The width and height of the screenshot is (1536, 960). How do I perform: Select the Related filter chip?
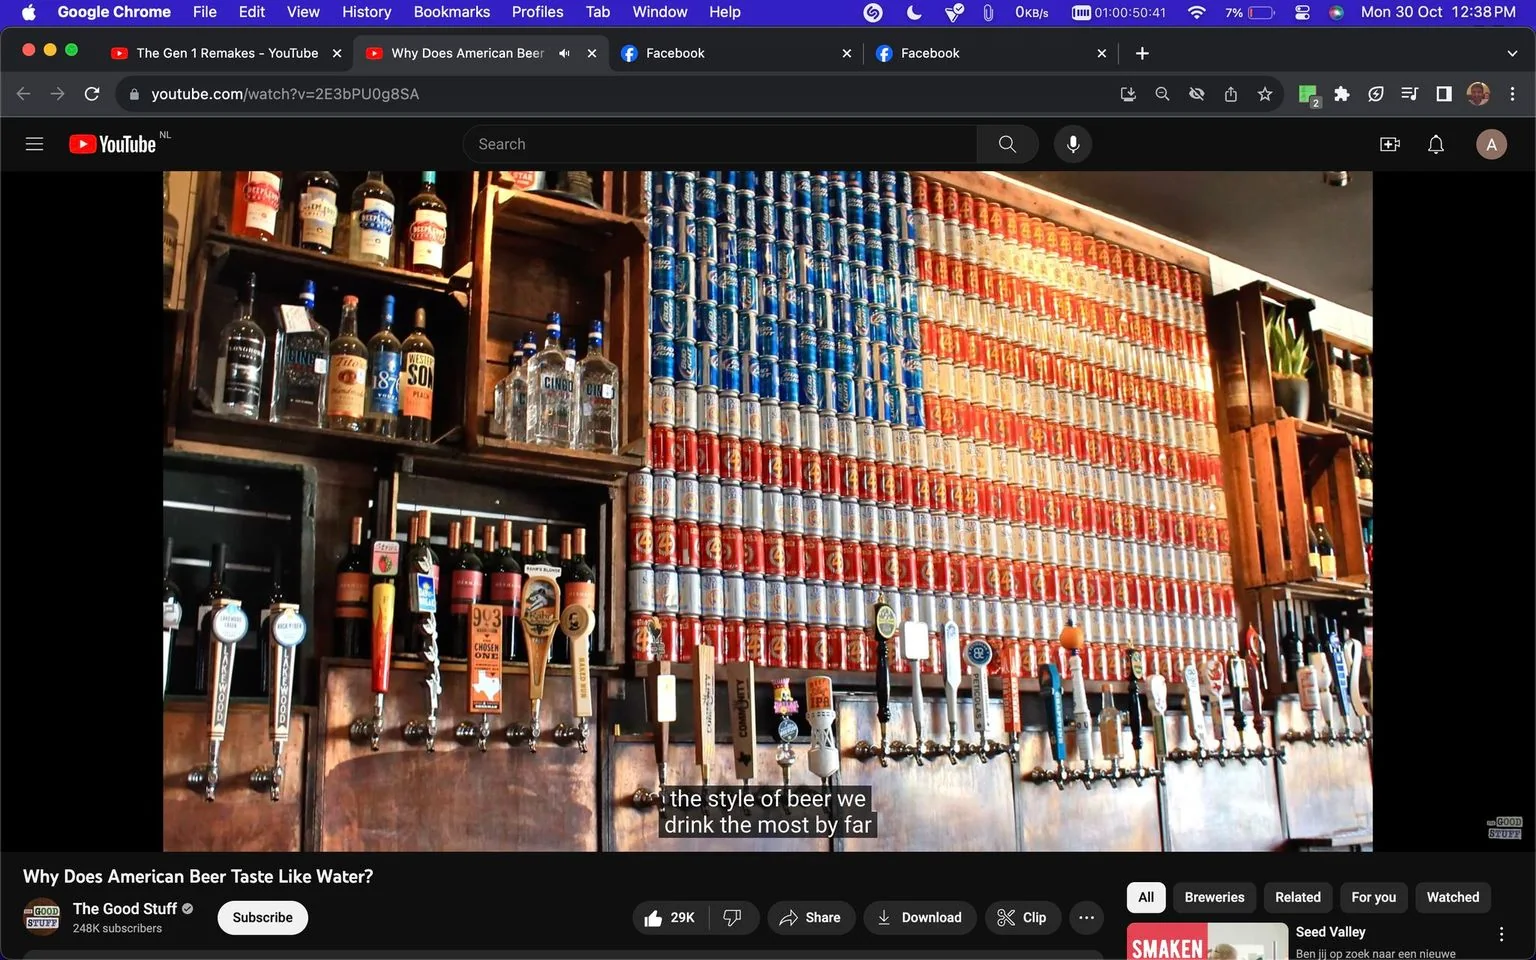1298,897
